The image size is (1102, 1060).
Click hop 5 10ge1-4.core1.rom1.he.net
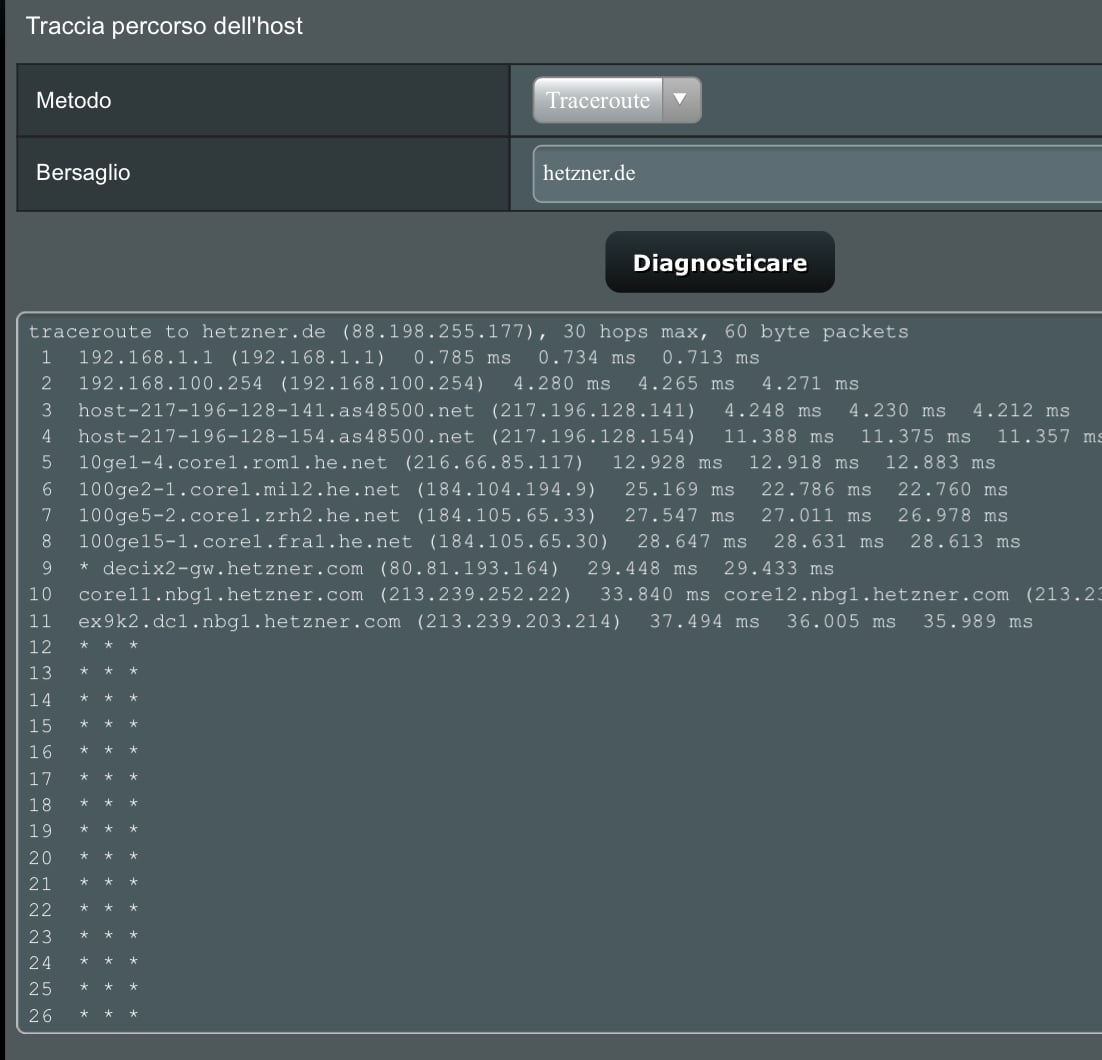click(233, 463)
